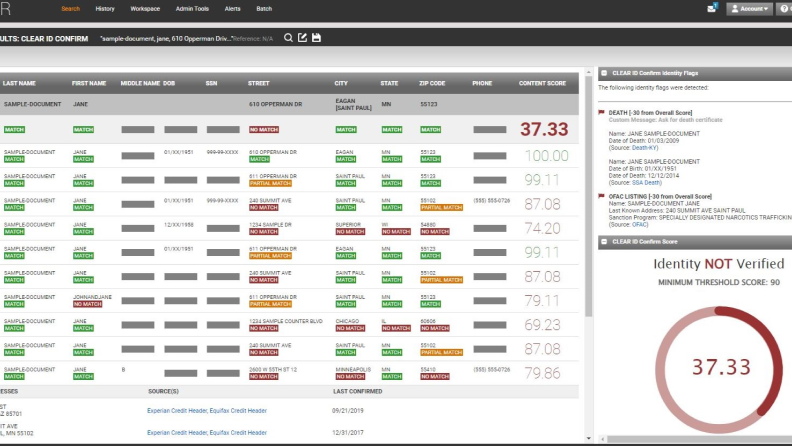Click the red flag beside DEATH

603,113
